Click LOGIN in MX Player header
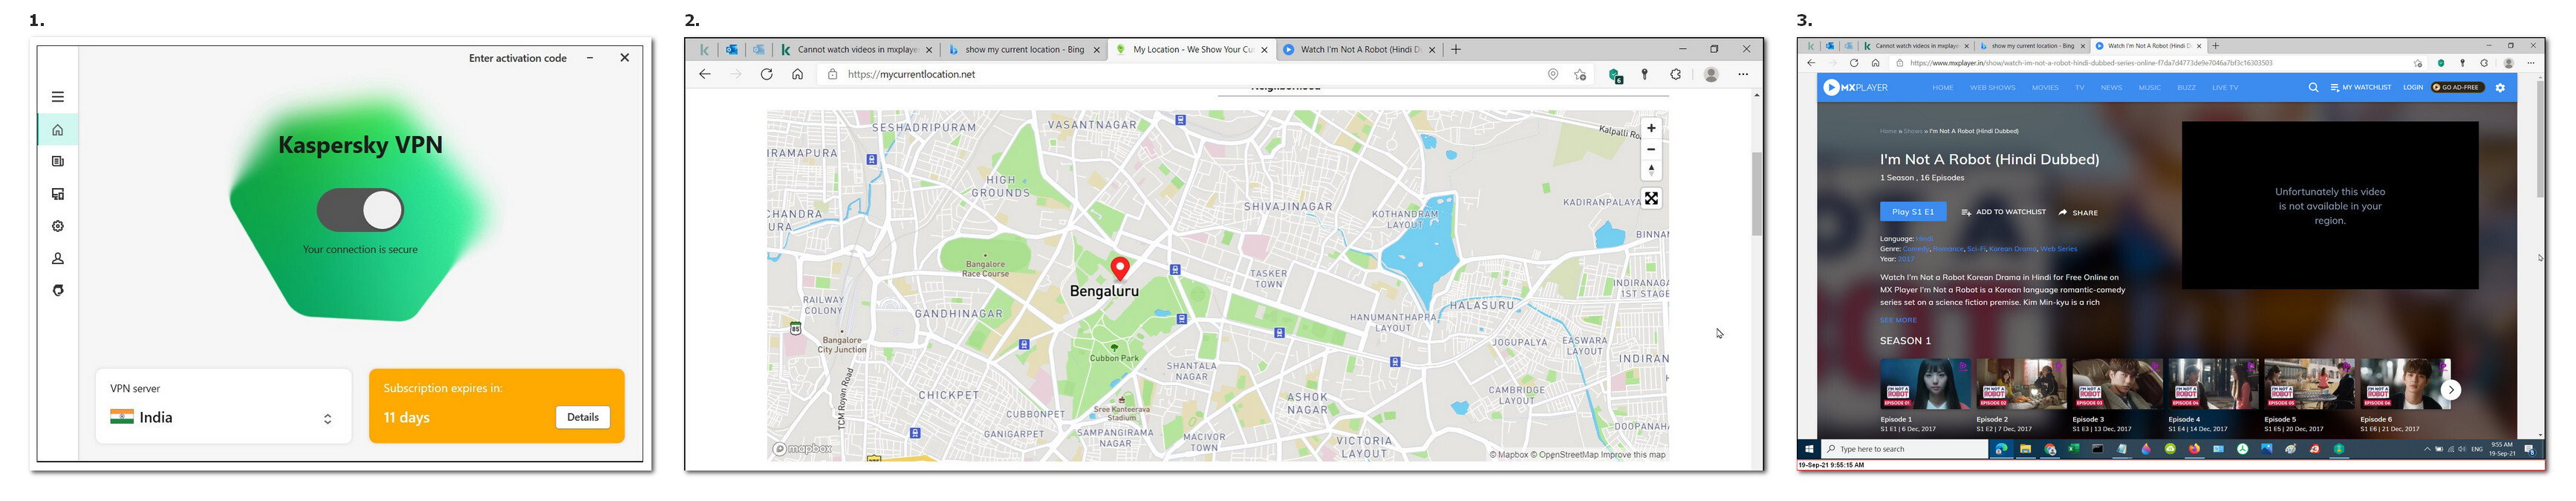 coord(2413,87)
